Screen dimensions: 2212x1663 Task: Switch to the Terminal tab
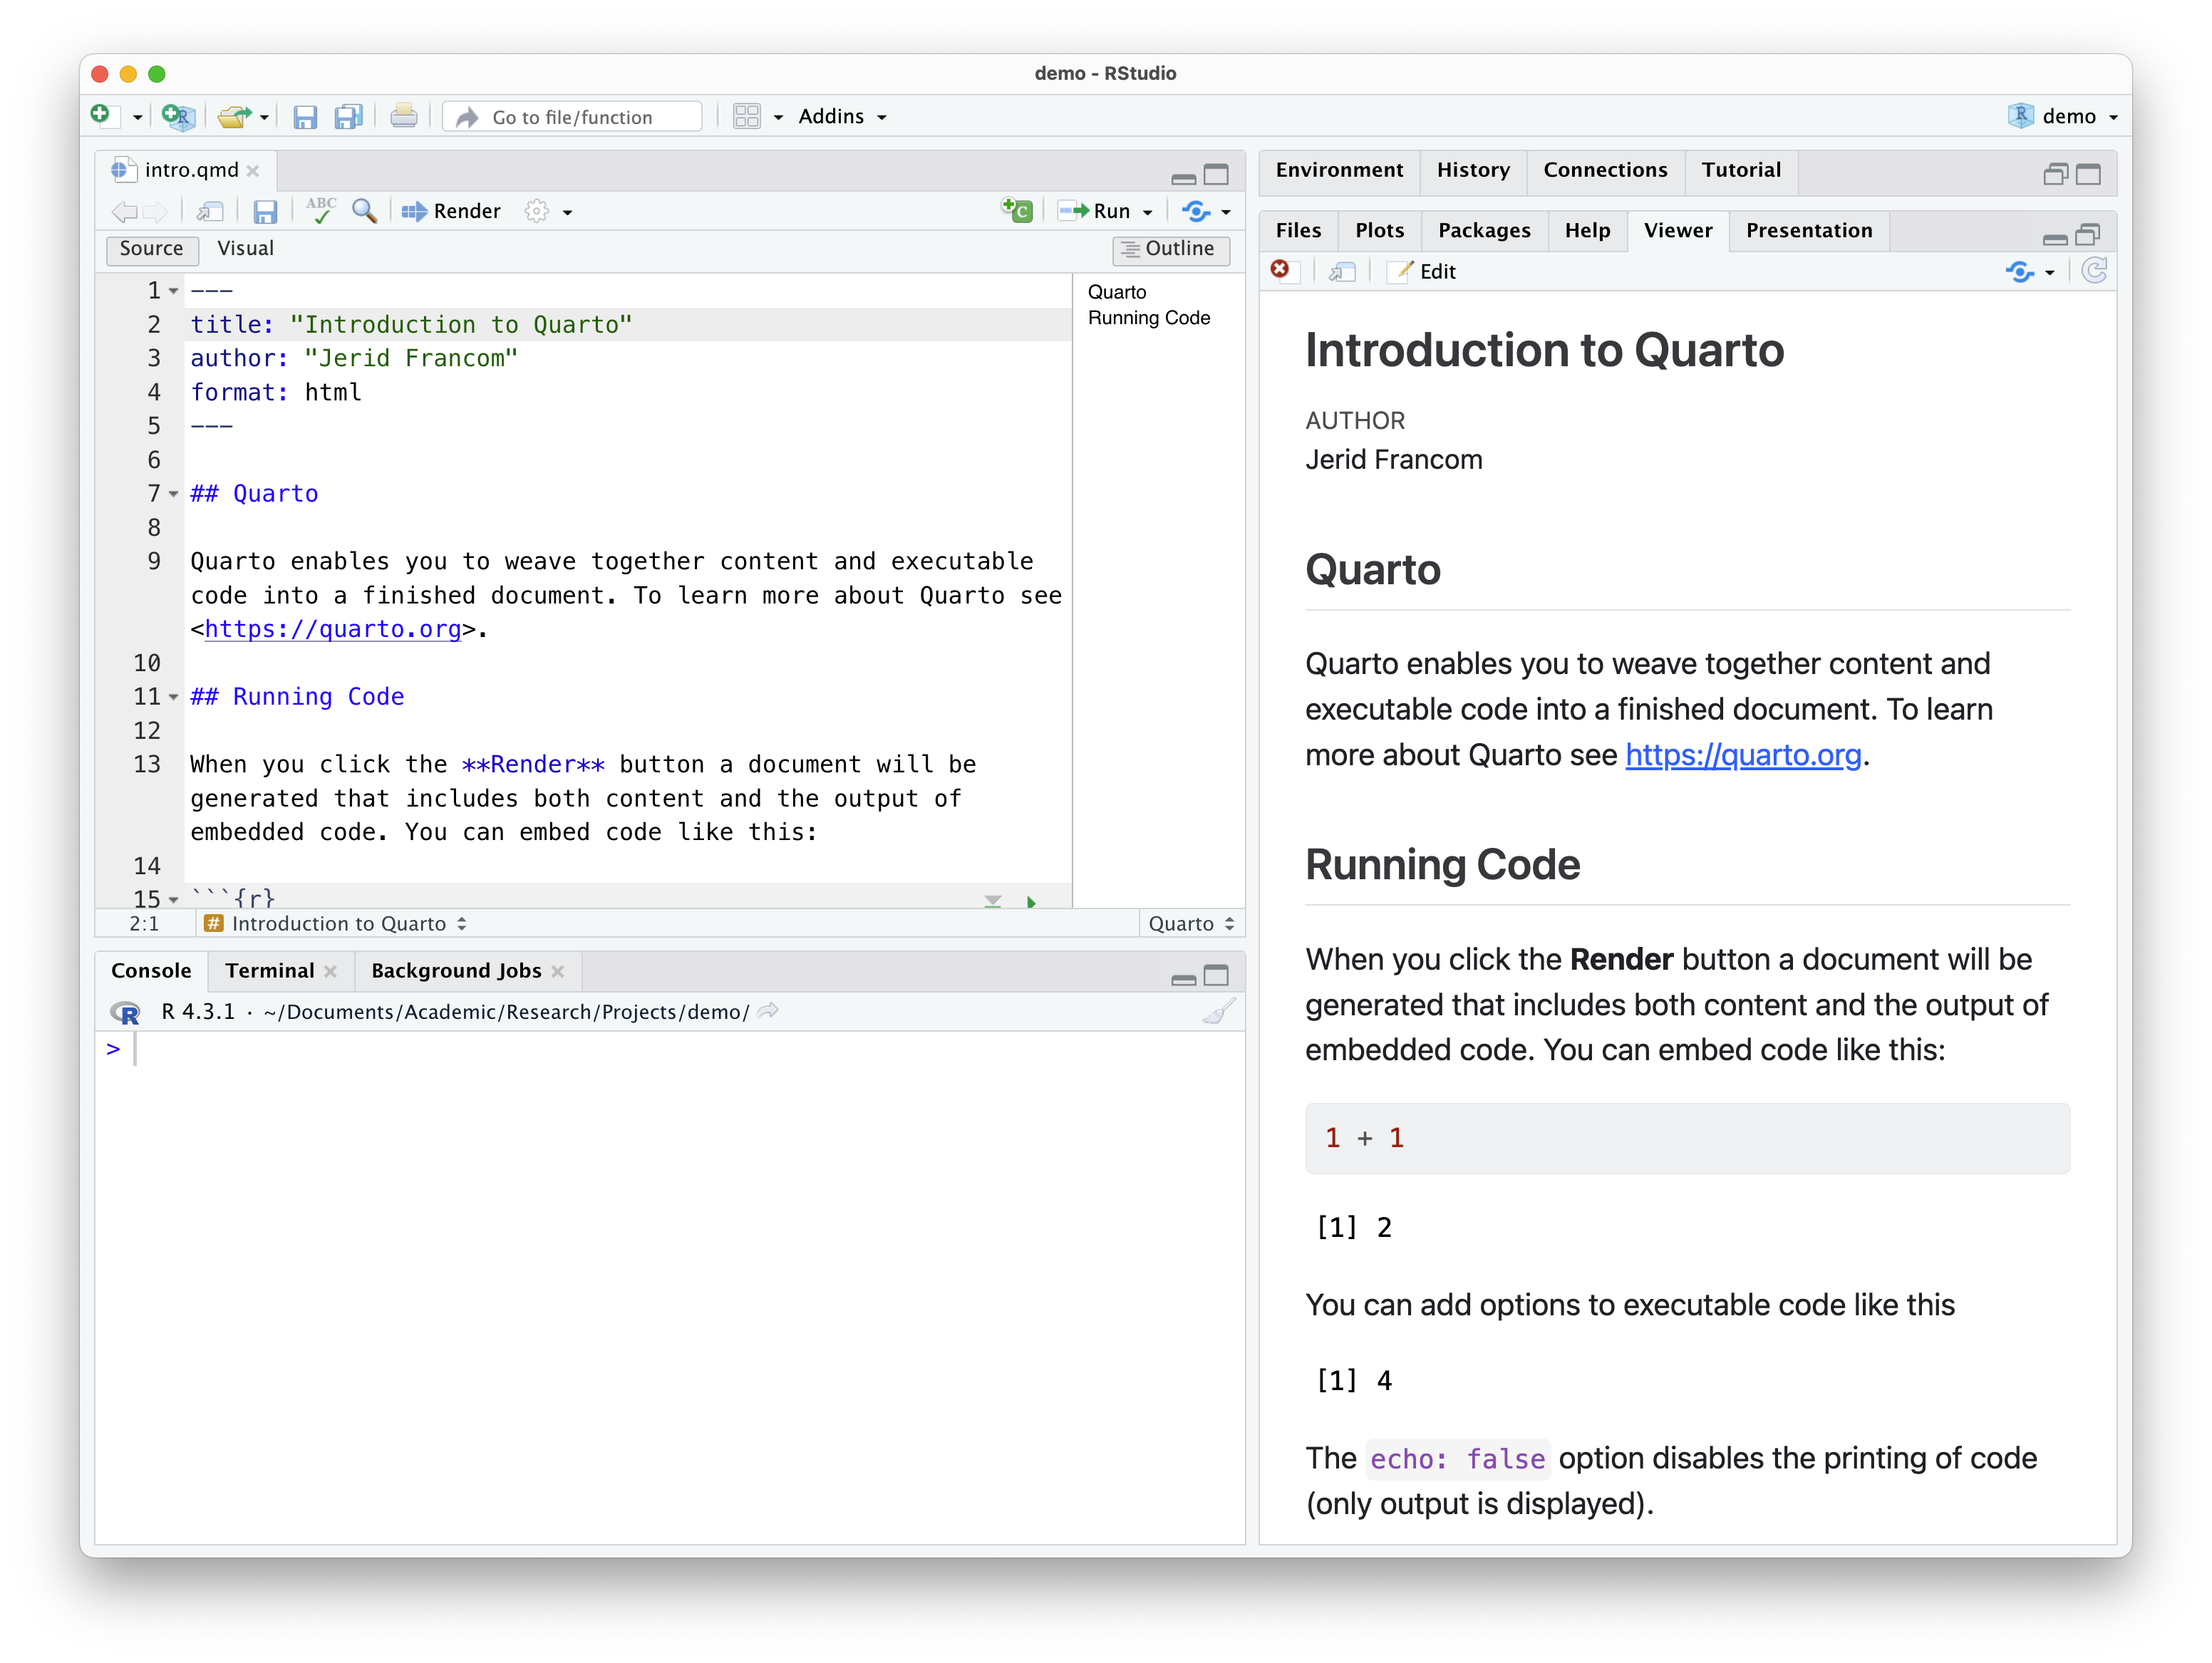[x=269, y=970]
